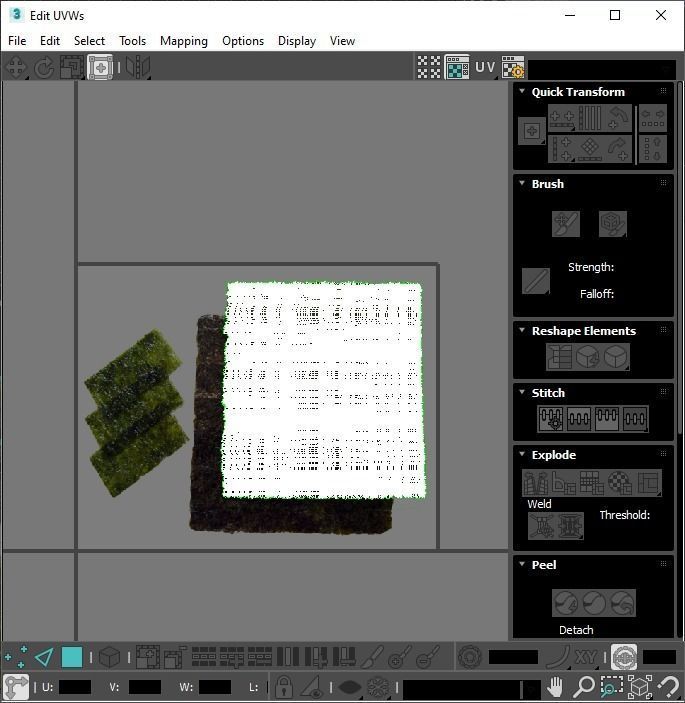Click the Mirror tool icon

tap(138, 67)
